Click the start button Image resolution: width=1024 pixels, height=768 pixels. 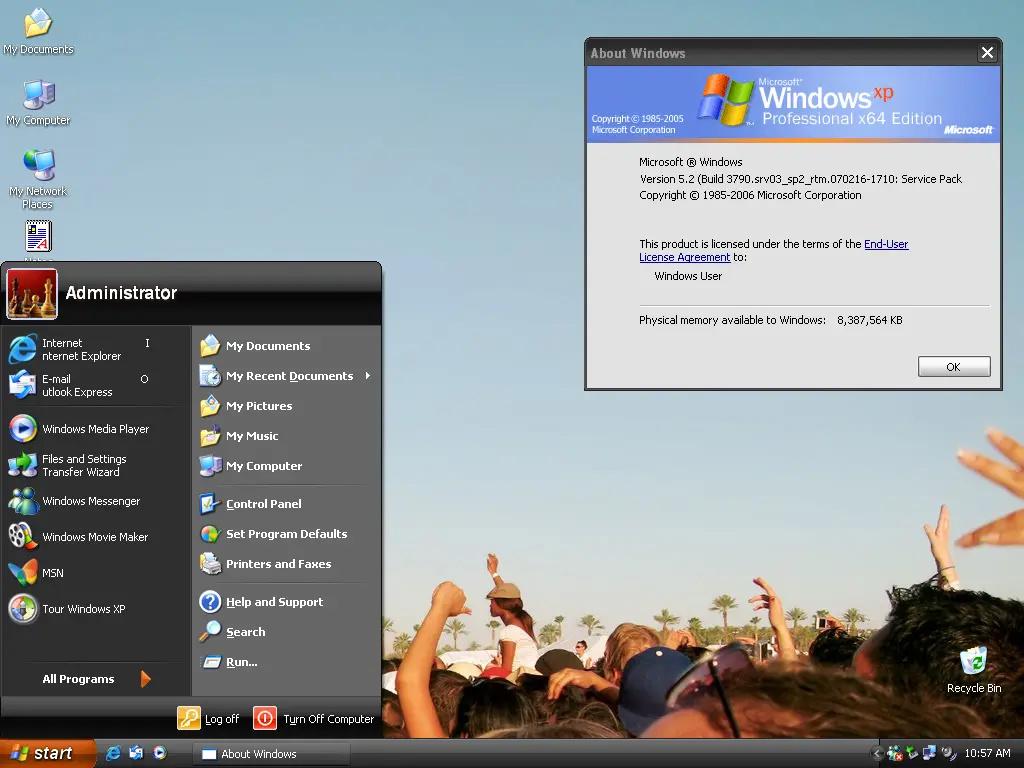[x=46, y=753]
